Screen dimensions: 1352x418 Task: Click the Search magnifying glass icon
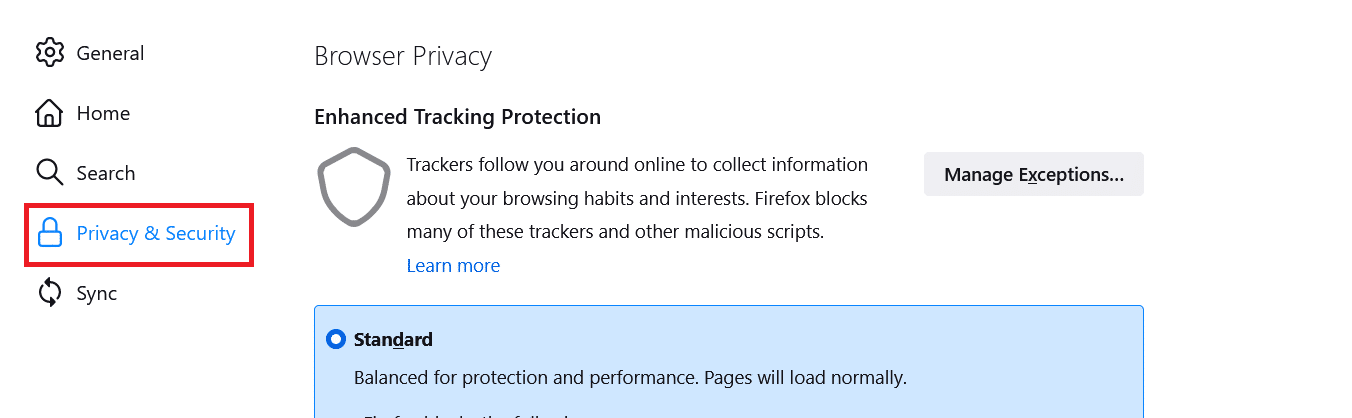(x=50, y=173)
